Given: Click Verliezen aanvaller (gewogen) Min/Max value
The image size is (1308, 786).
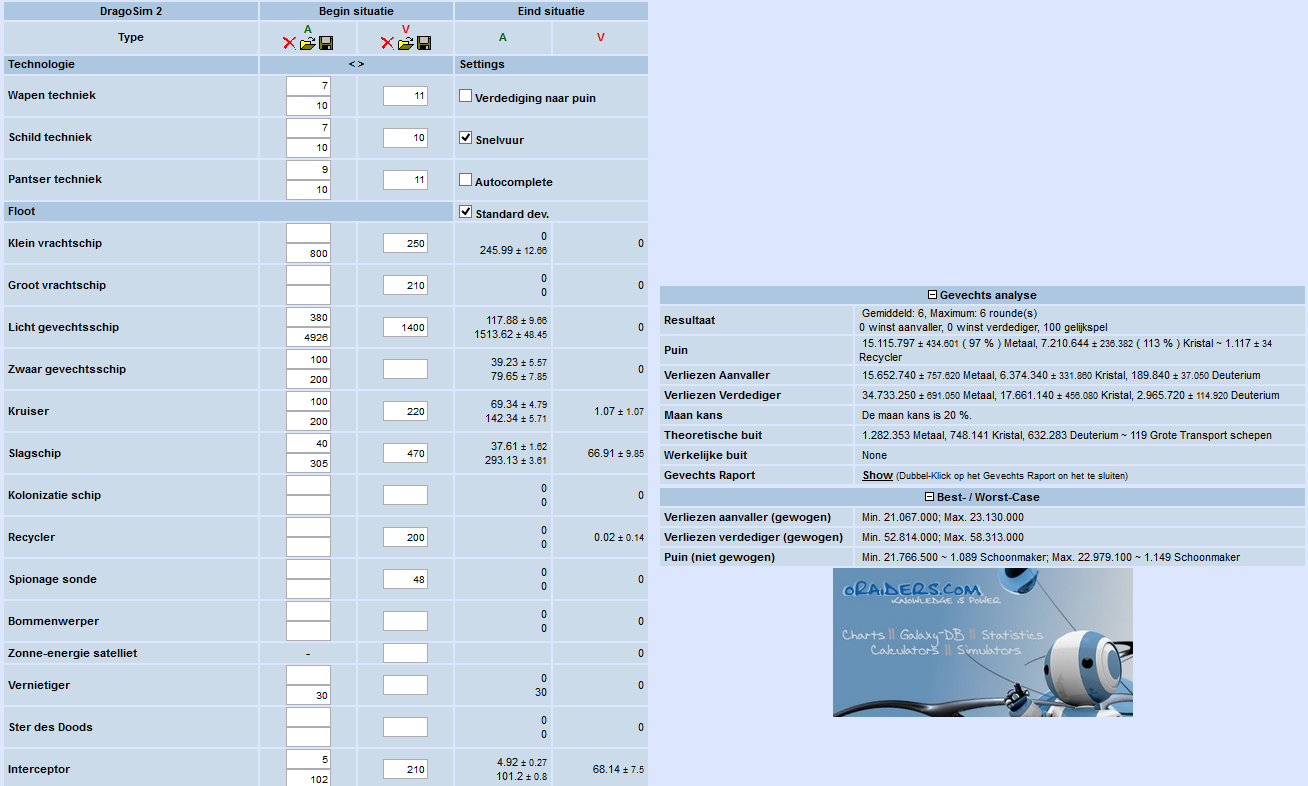Looking at the screenshot, I should coord(943,518).
